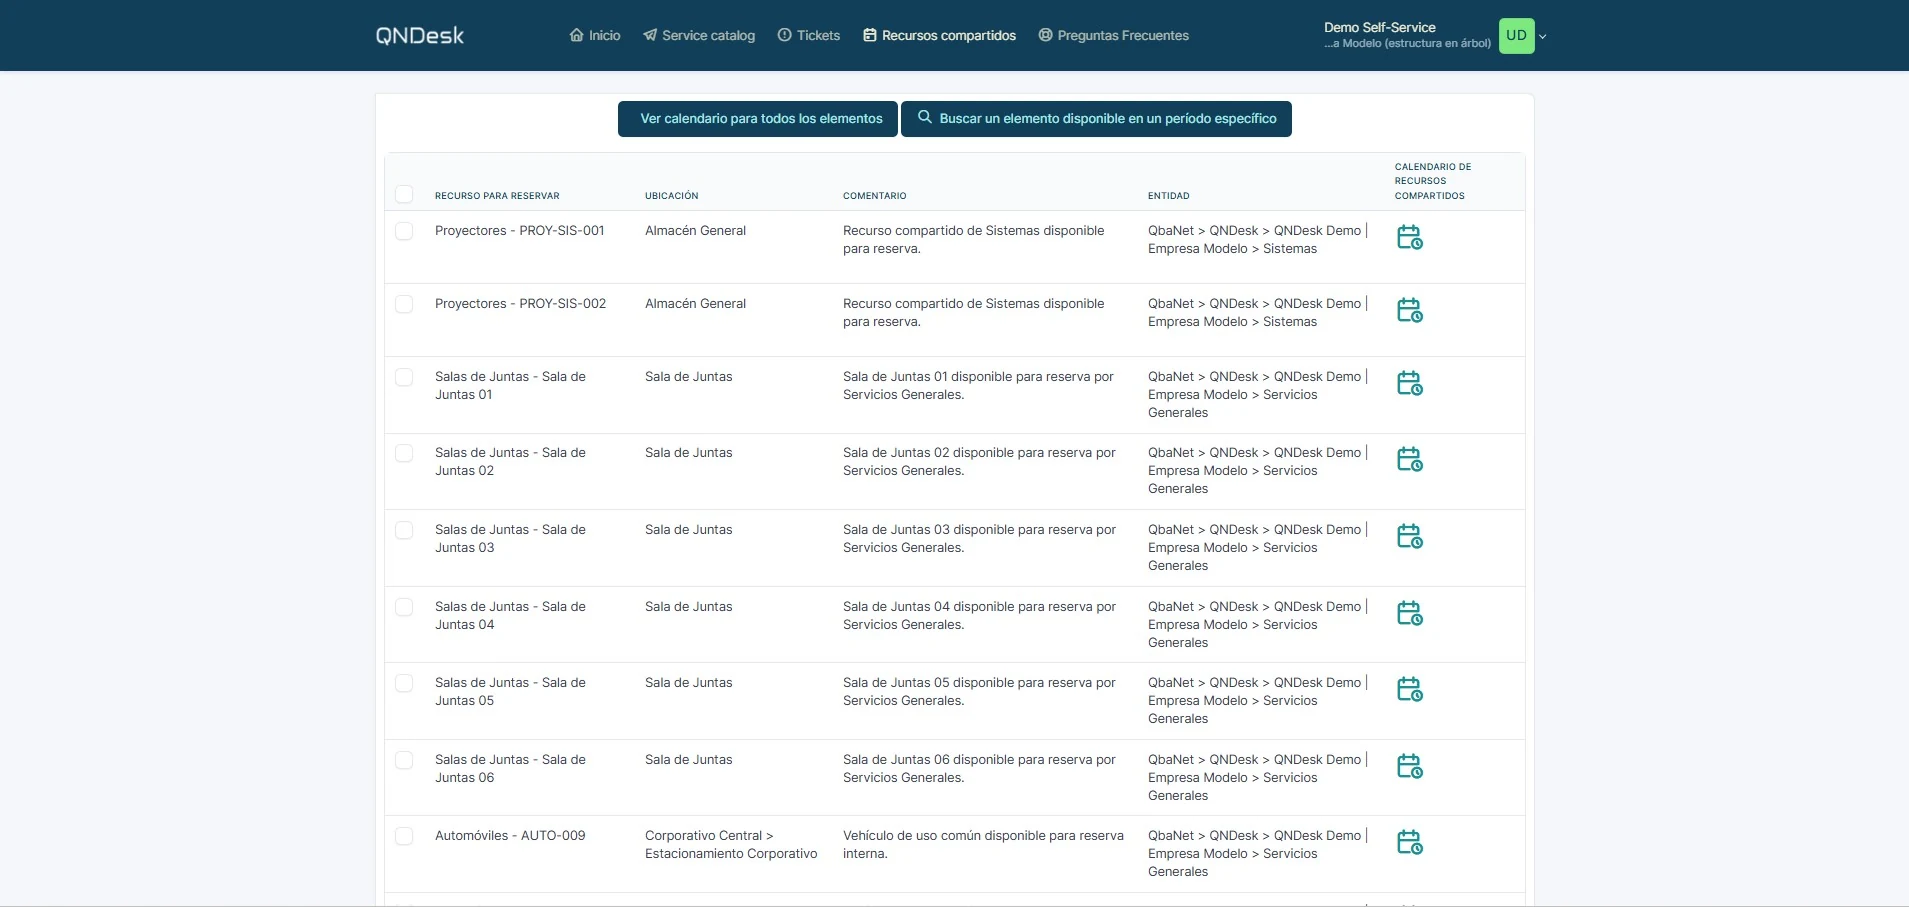Viewport: 1909px width, 907px height.
Task: Go to Inicio in the navigation bar
Action: (595, 36)
